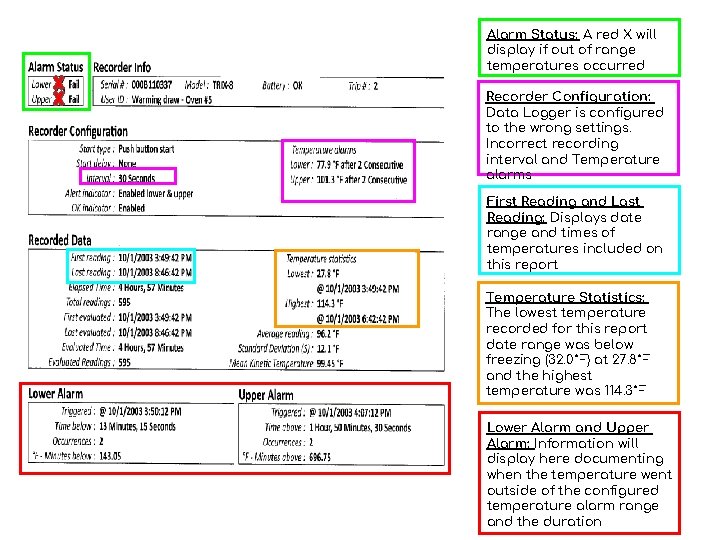The image size is (720, 540).
Task: Click the Model TR04-8 value
Action: 223,85
